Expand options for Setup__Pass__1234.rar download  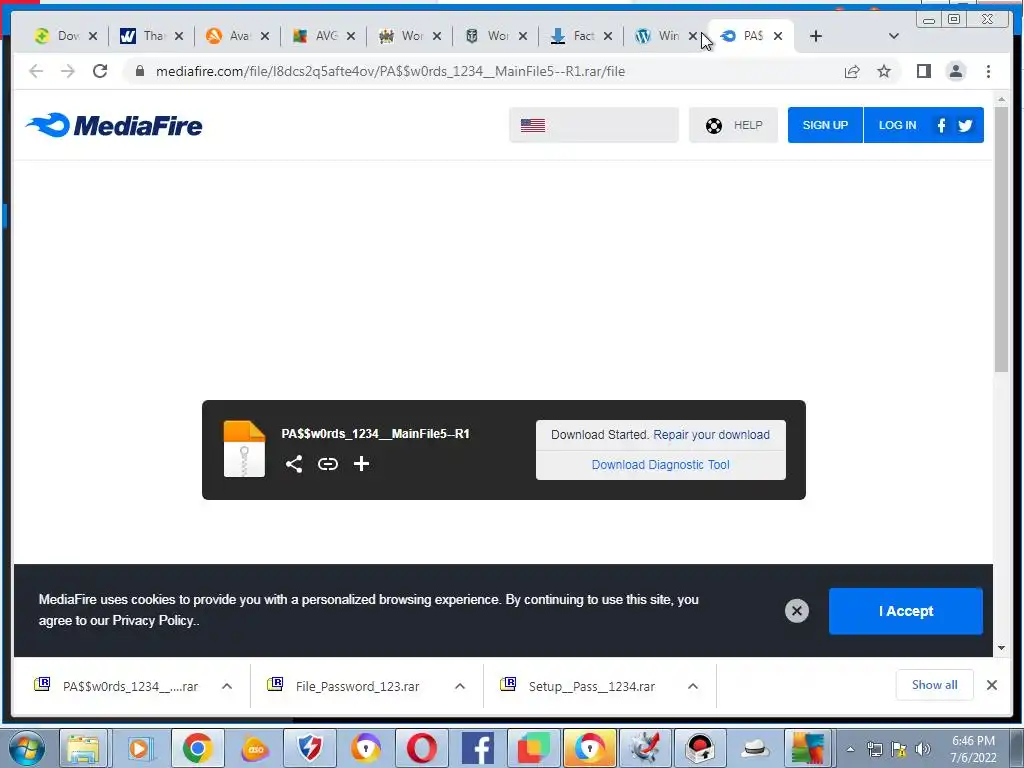693,686
